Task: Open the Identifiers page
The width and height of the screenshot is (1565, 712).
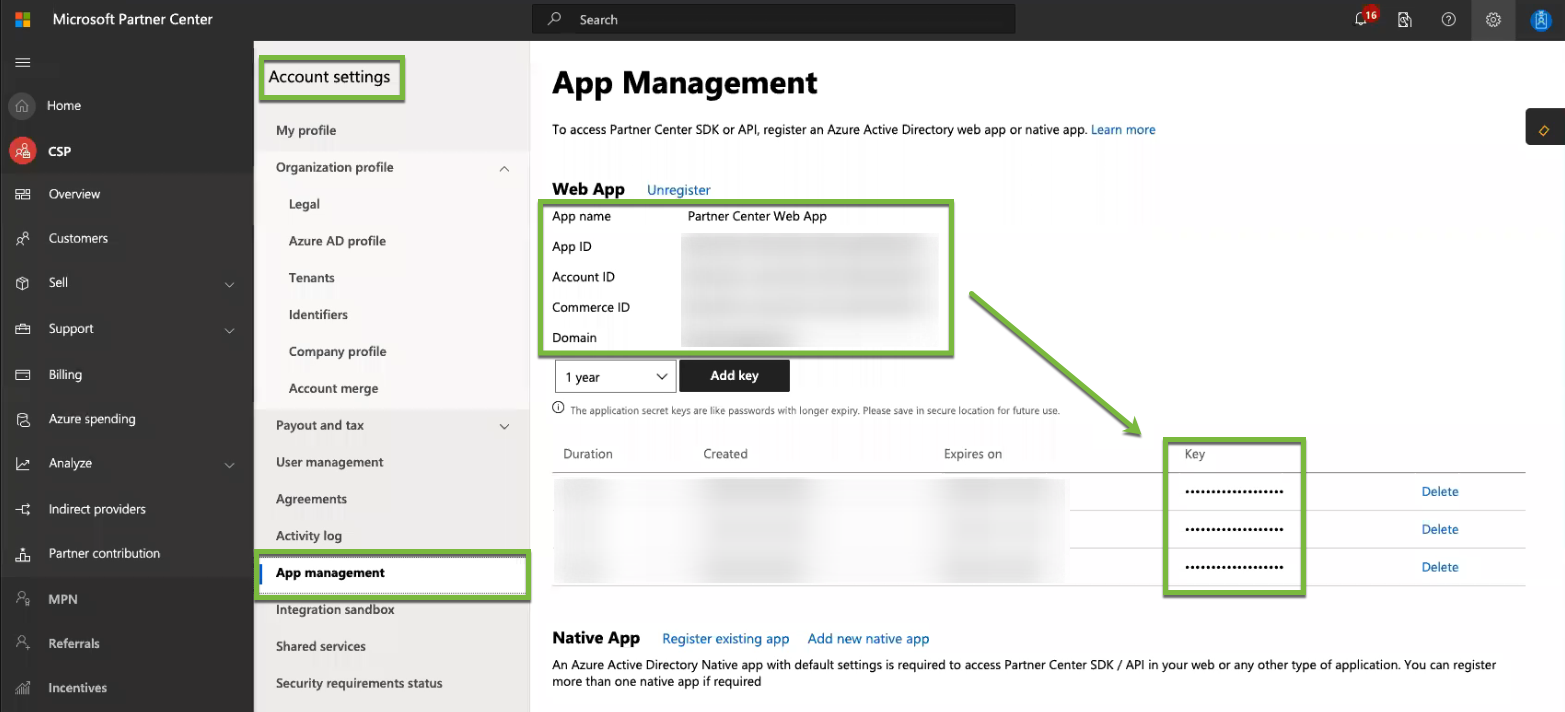Action: click(318, 315)
